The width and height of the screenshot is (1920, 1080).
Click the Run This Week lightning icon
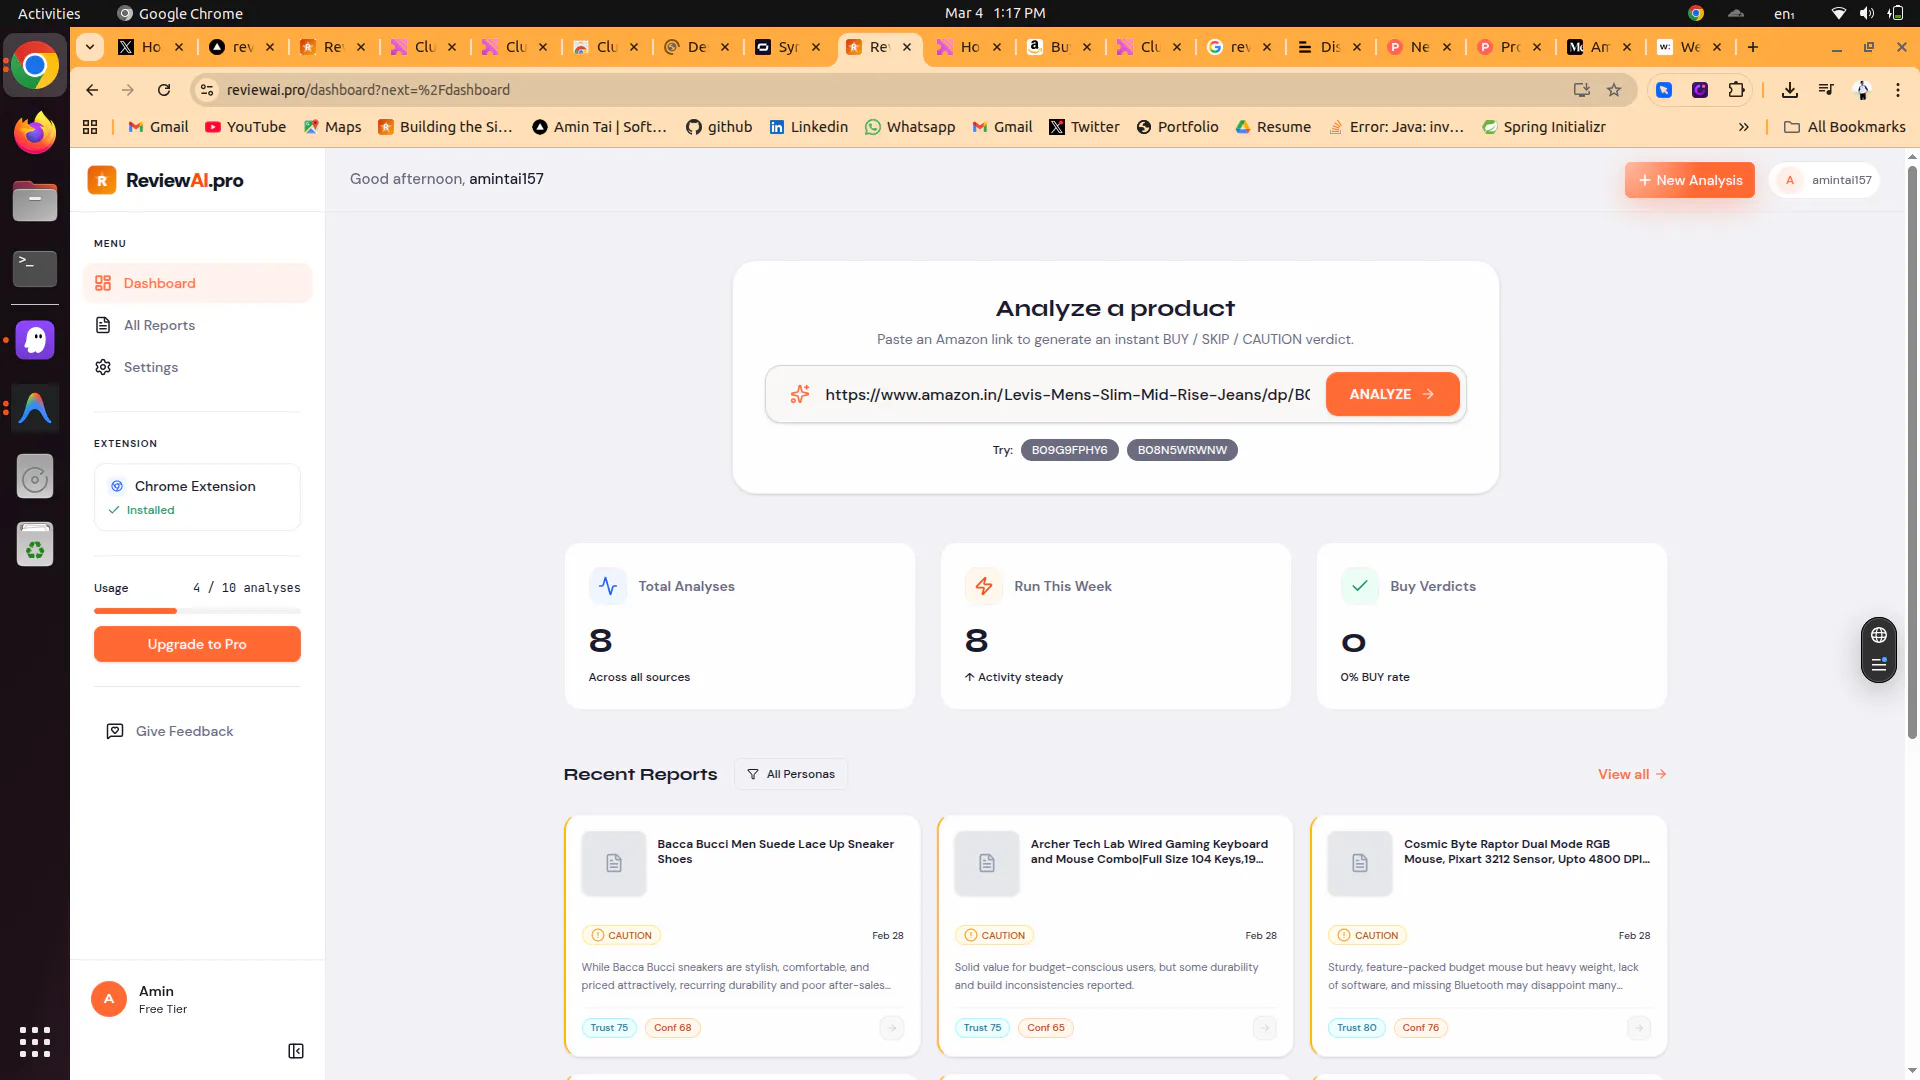click(x=984, y=586)
